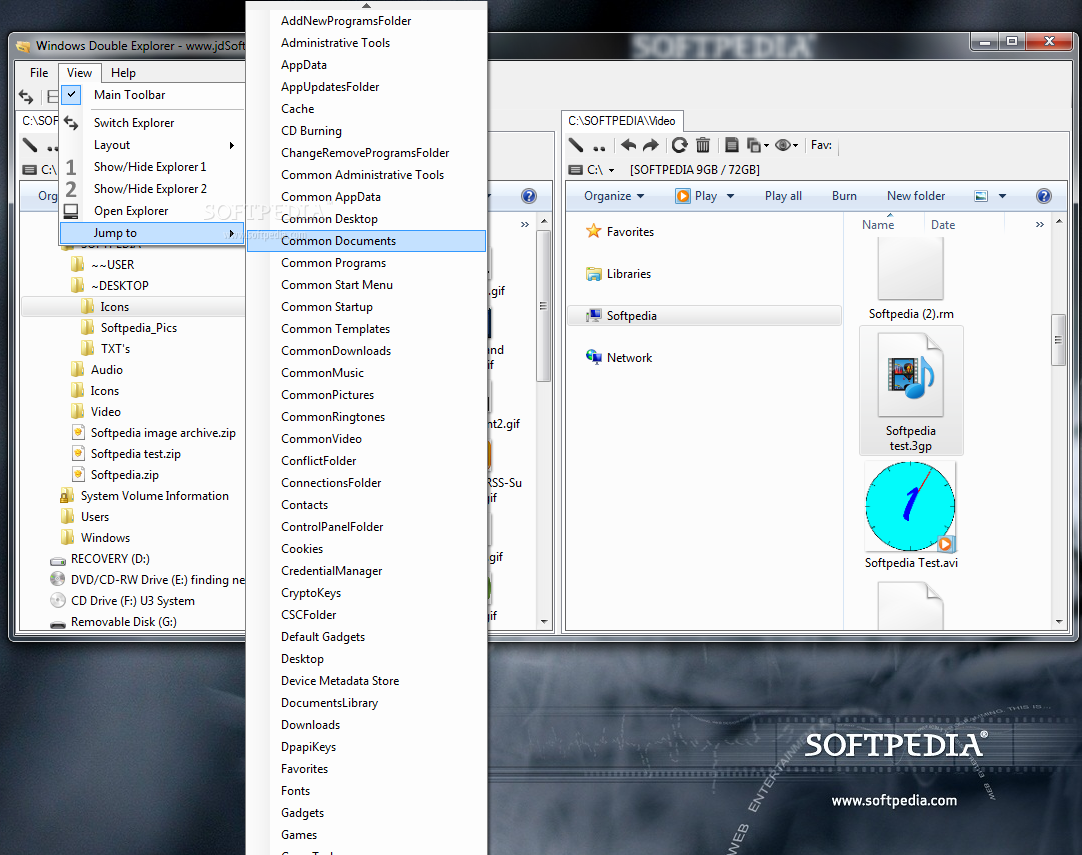Click scroll down arrow of right file list
1082x855 pixels.
tap(1059, 622)
